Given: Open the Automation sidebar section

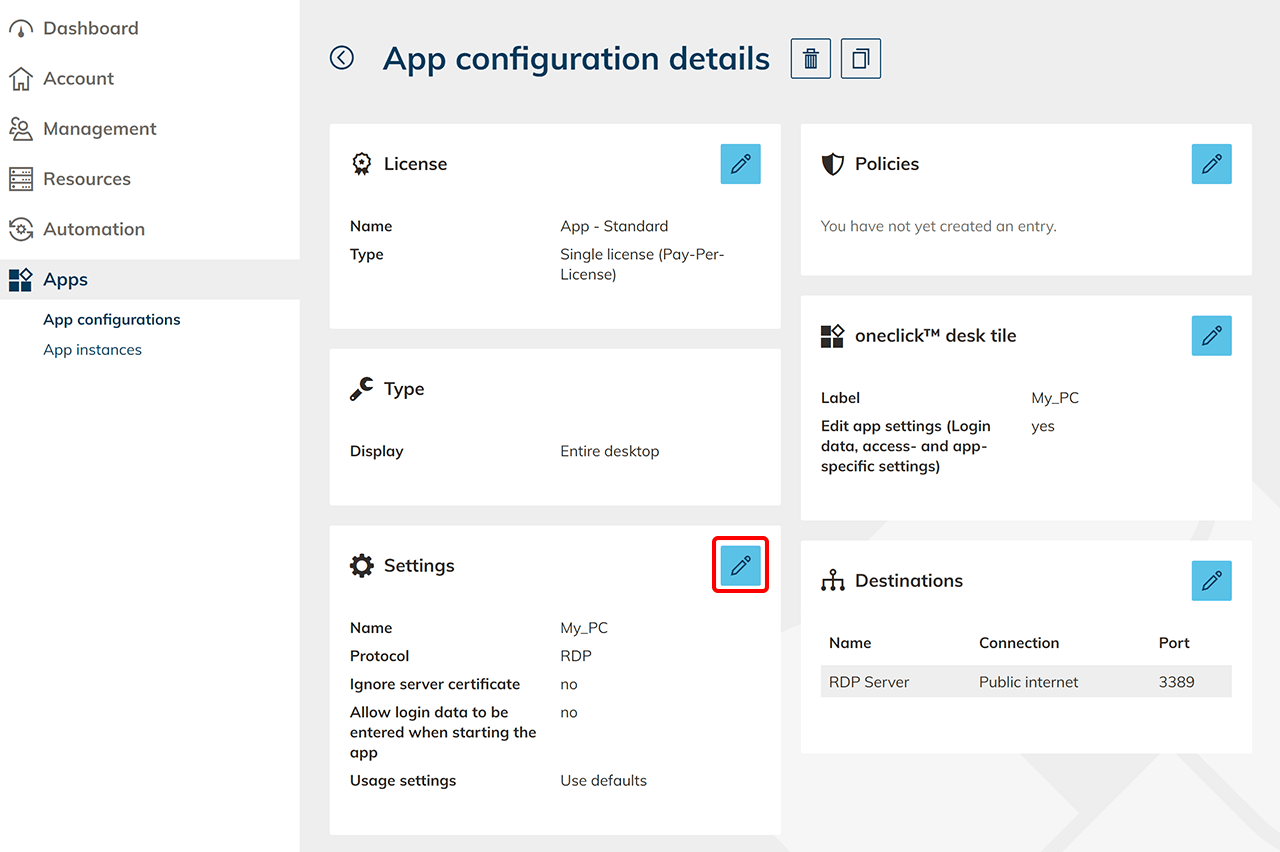Looking at the screenshot, I should click(x=93, y=229).
